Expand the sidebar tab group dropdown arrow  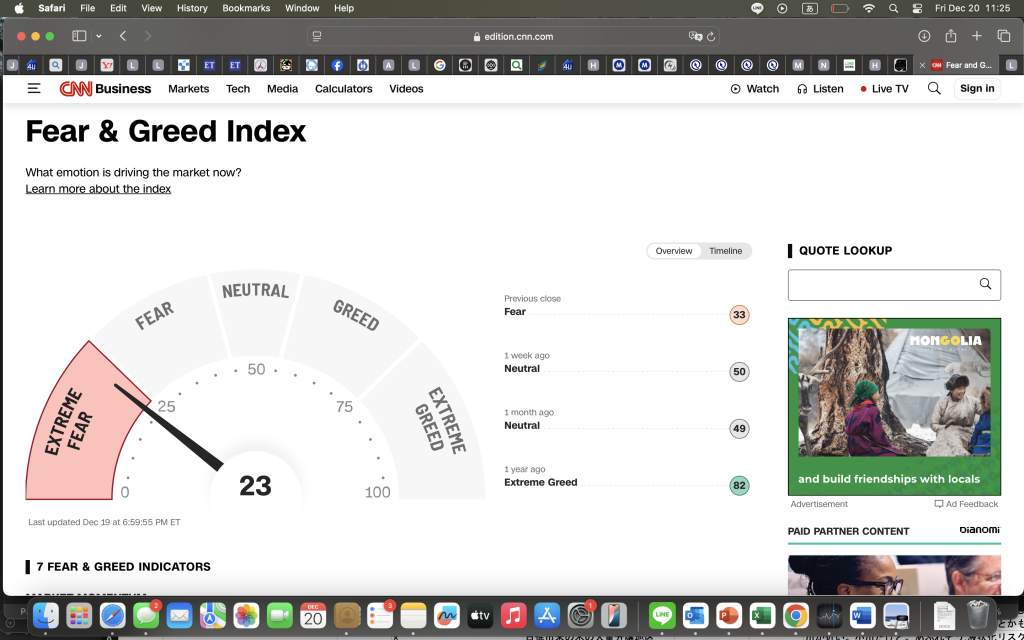click(98, 36)
